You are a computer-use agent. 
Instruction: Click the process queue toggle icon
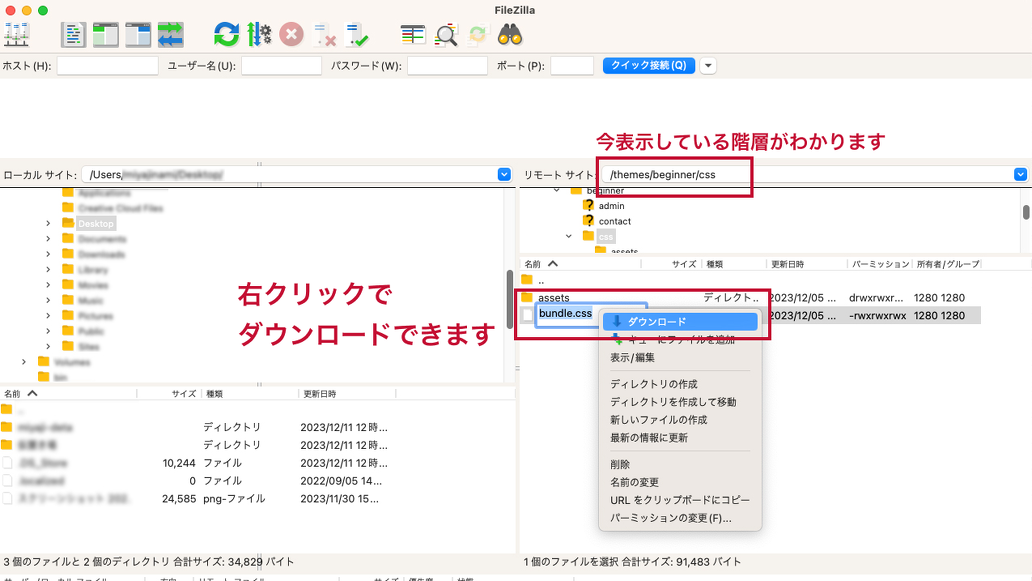259,34
